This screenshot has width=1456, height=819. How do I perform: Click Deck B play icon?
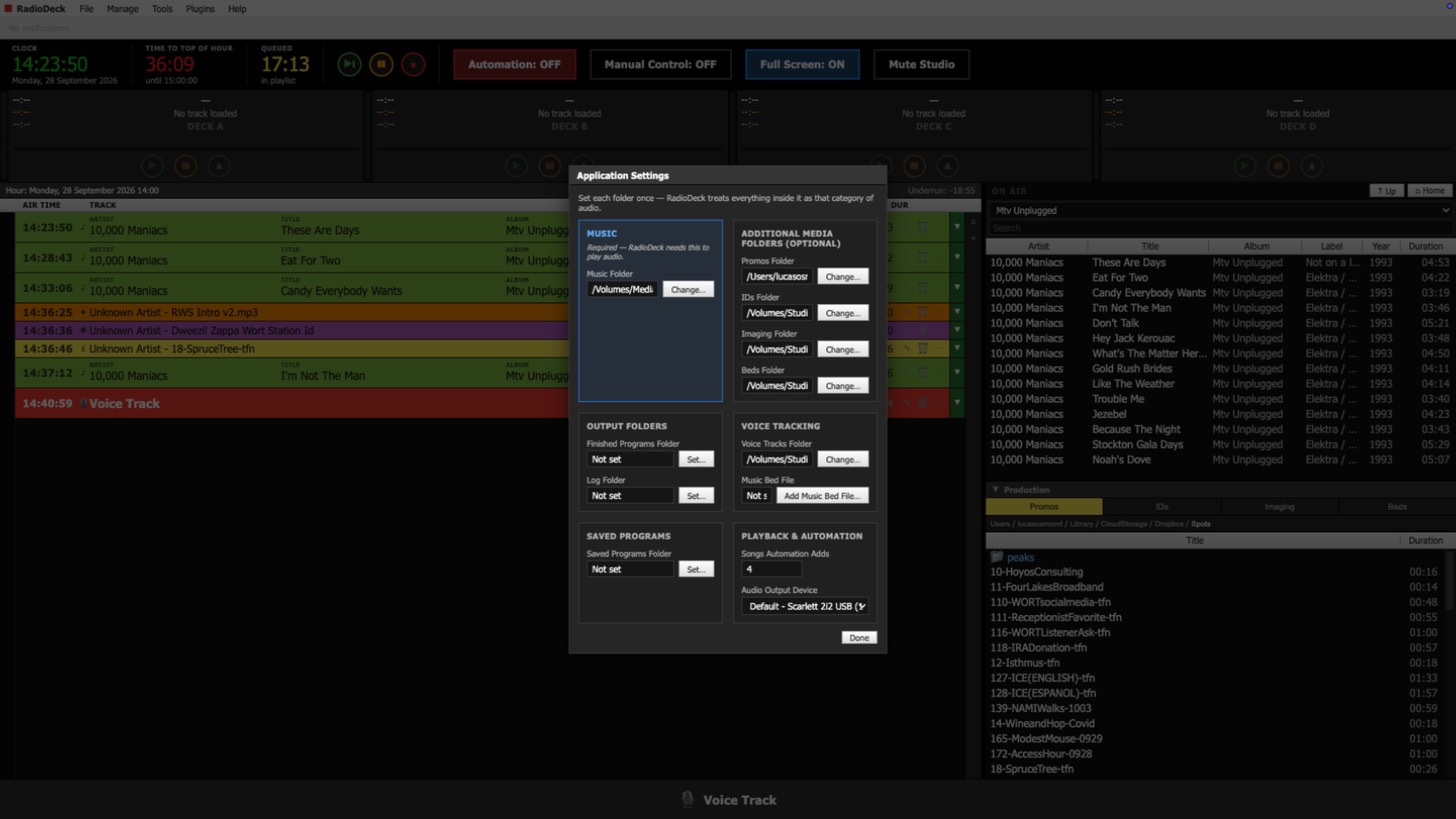[x=516, y=166]
